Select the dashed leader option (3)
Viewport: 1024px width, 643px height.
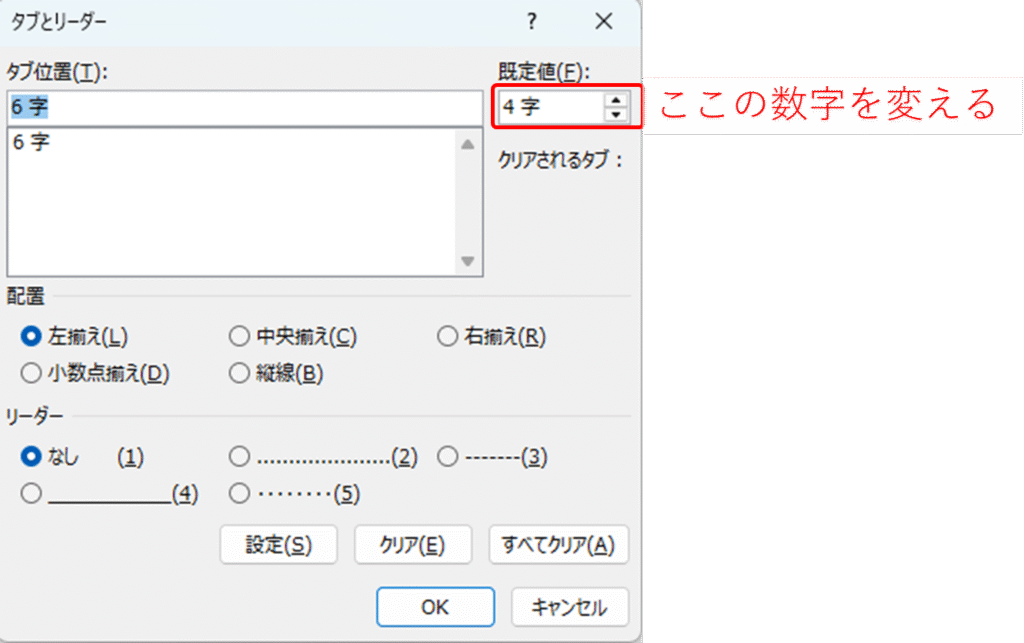coord(447,457)
